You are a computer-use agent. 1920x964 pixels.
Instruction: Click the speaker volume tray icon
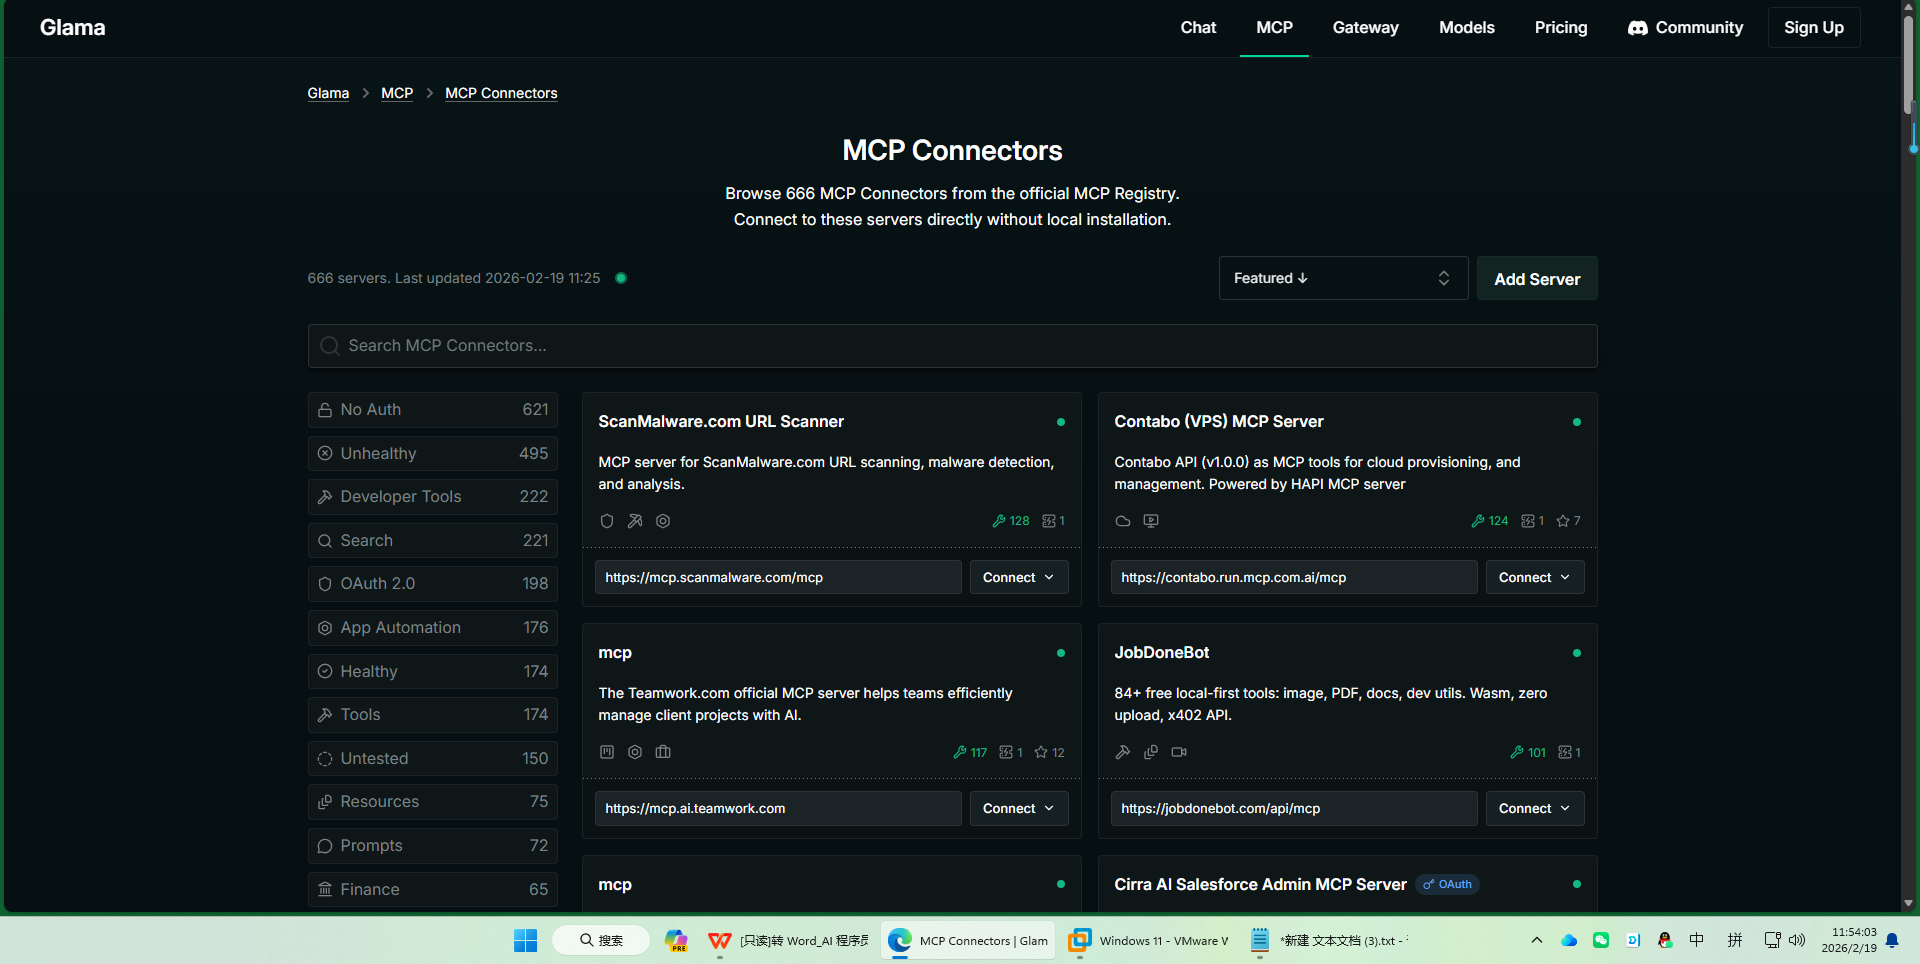1797,940
